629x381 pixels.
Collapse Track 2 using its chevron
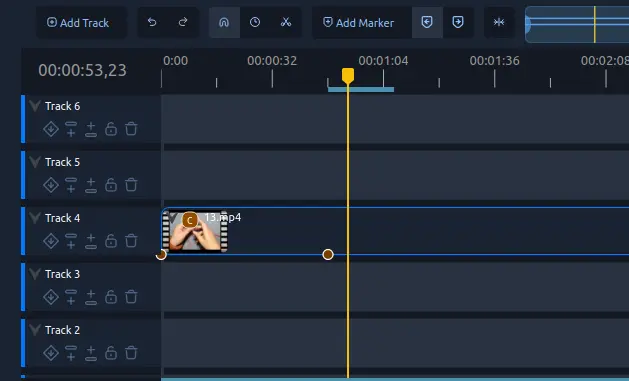35,330
